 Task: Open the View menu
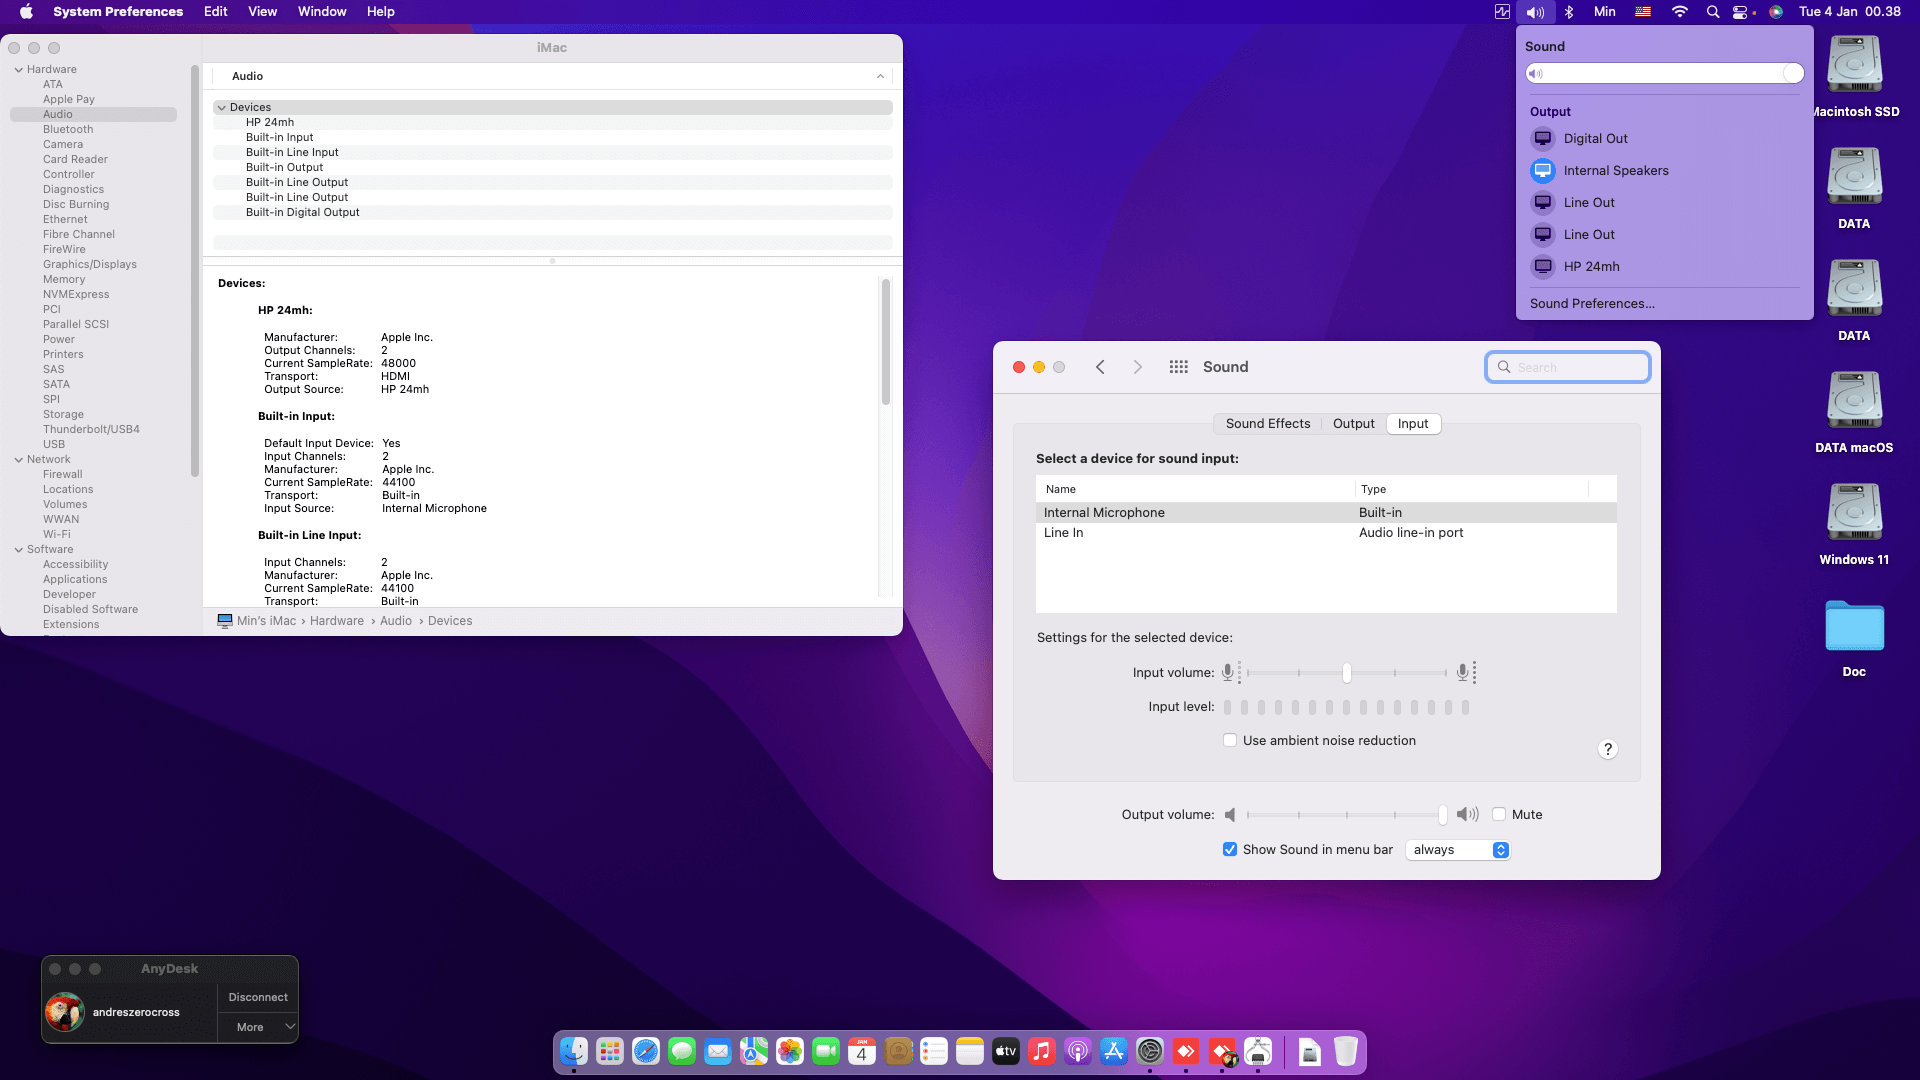[263, 12]
